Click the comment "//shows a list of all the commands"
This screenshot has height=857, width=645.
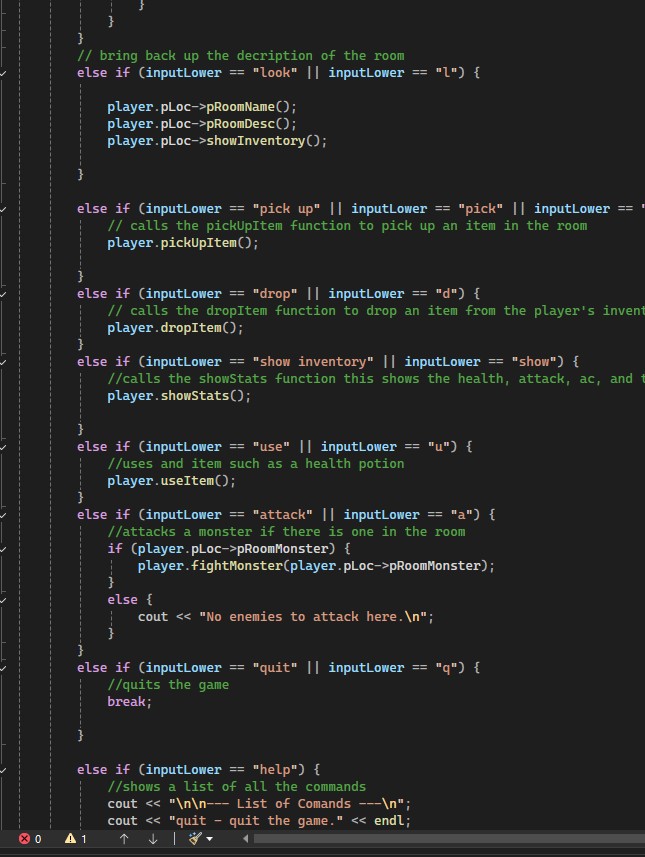237,786
